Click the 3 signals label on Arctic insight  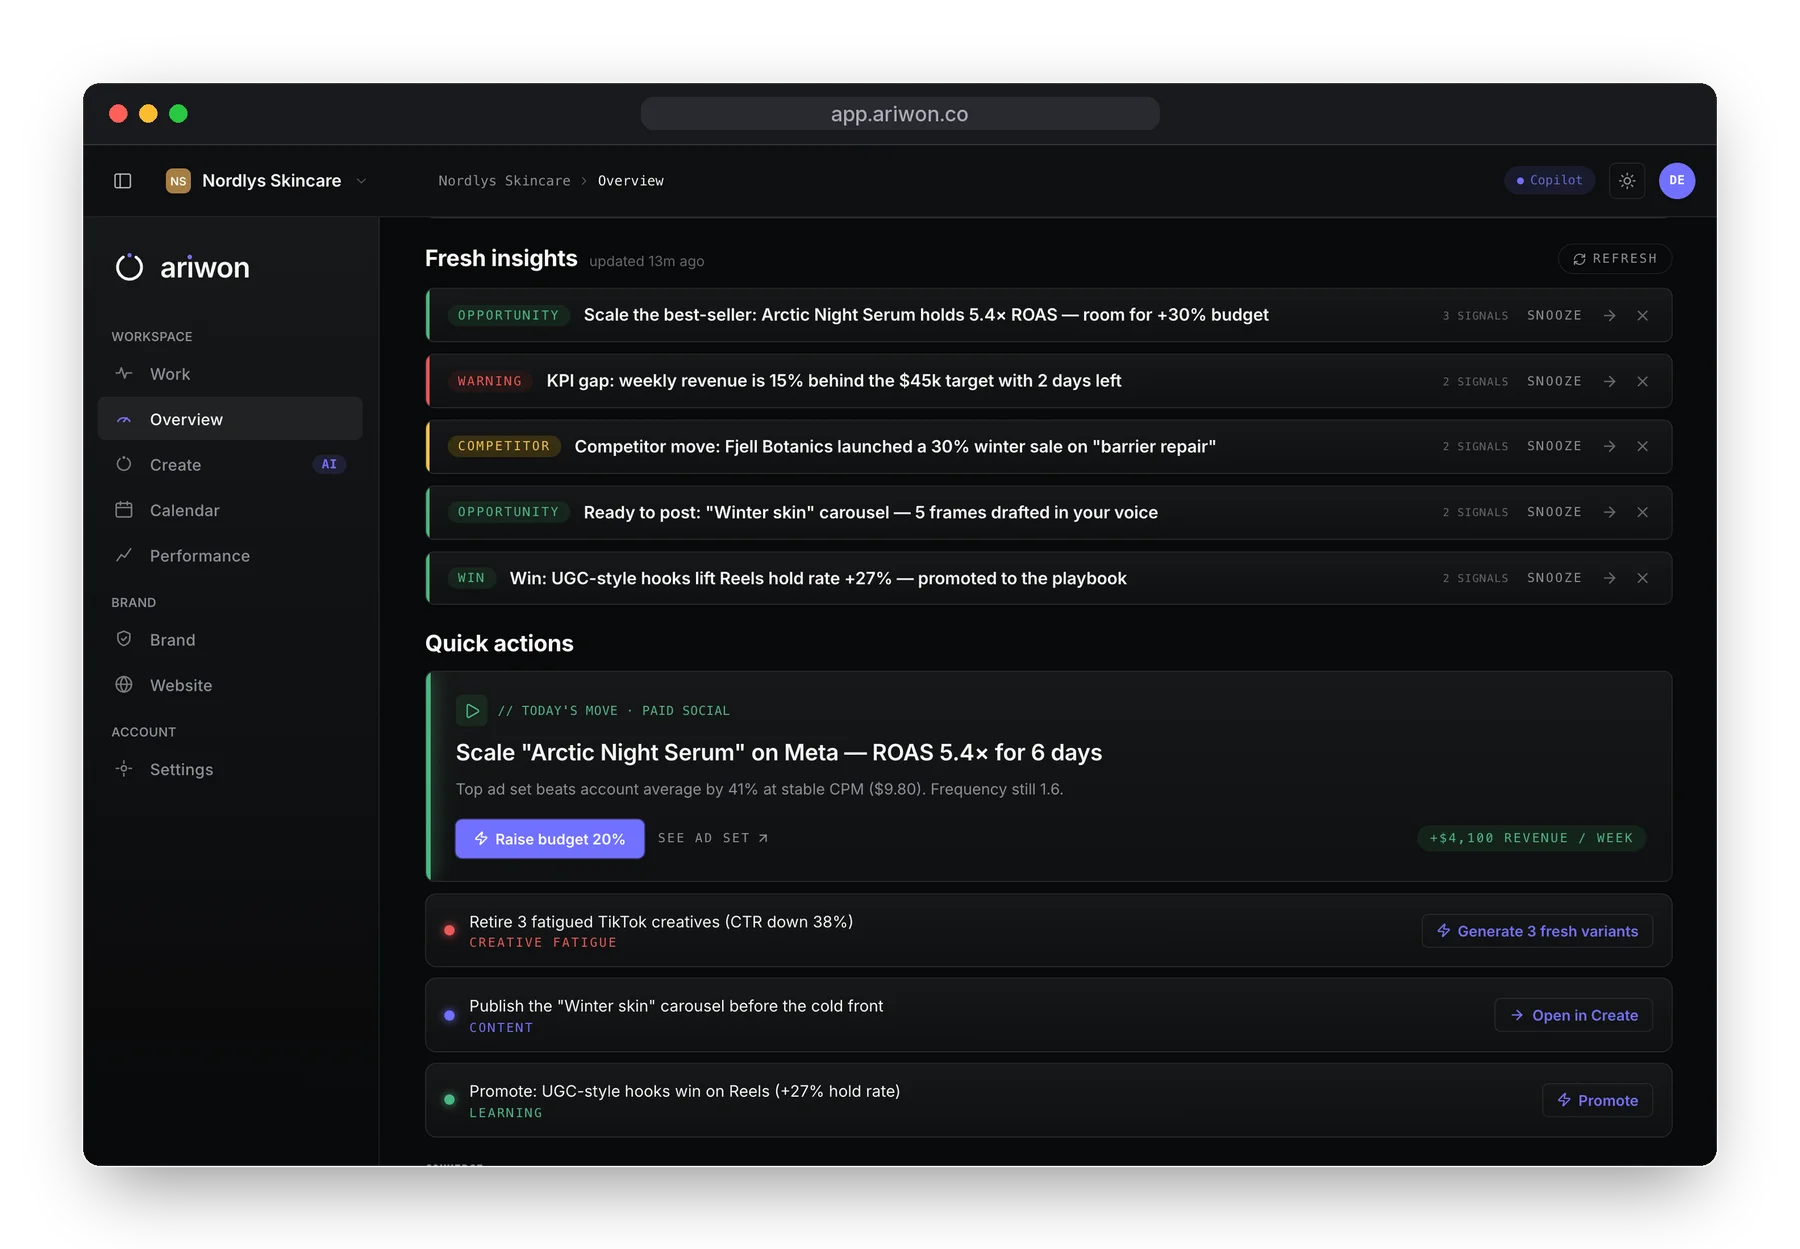coord(1475,316)
